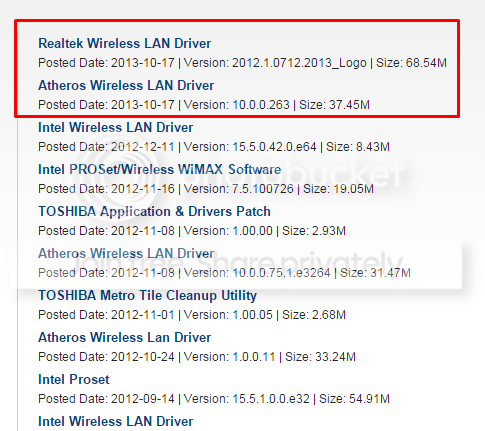485x431 pixels.
Task: Select the details line with version 2012.1.0712.2013_Logo
Action: click(x=242, y=63)
